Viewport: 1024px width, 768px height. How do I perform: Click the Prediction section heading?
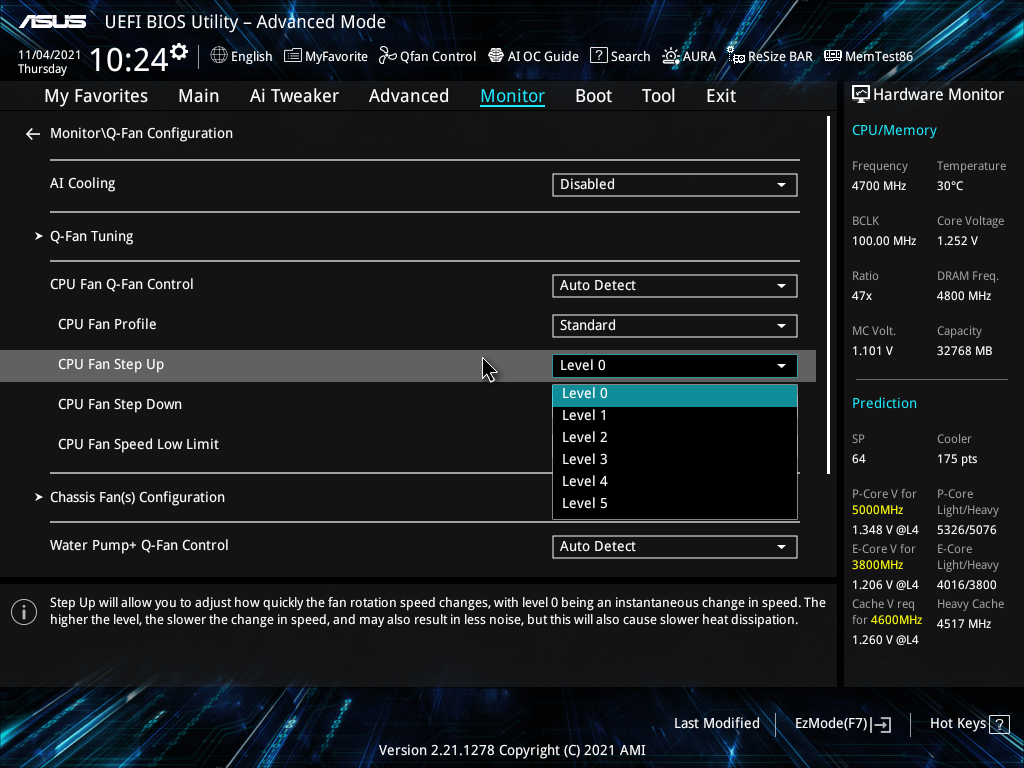click(x=884, y=404)
